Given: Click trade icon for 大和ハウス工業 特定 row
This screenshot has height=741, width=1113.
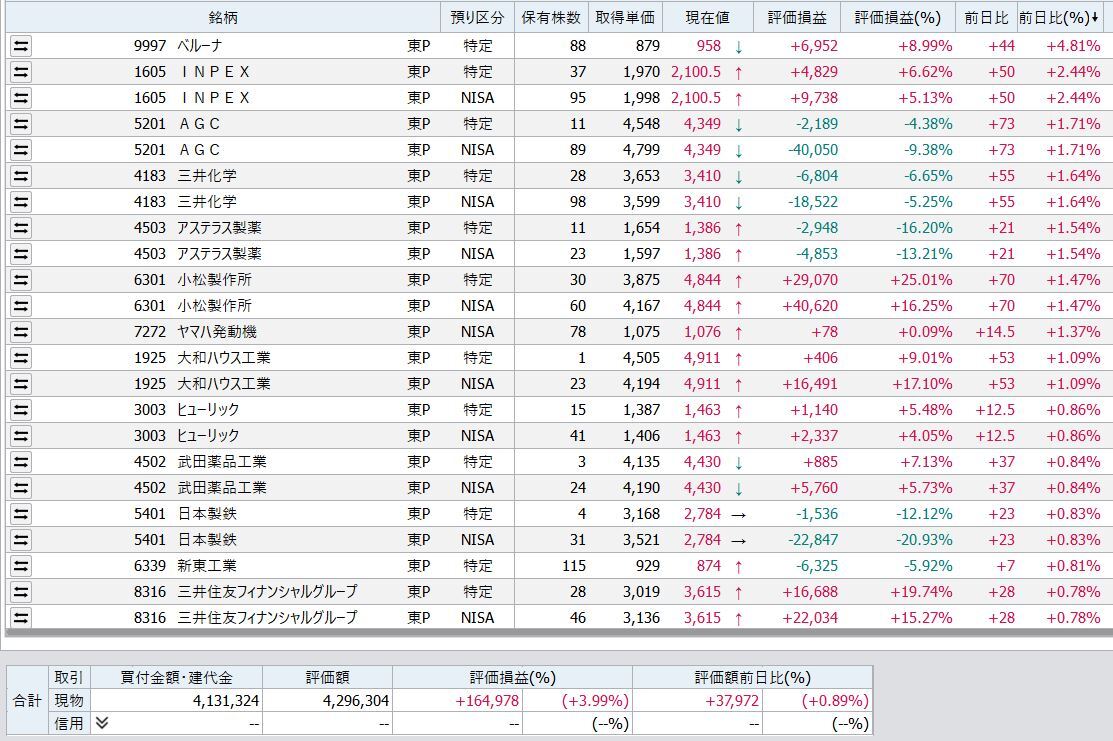Looking at the screenshot, I should click(21, 358).
